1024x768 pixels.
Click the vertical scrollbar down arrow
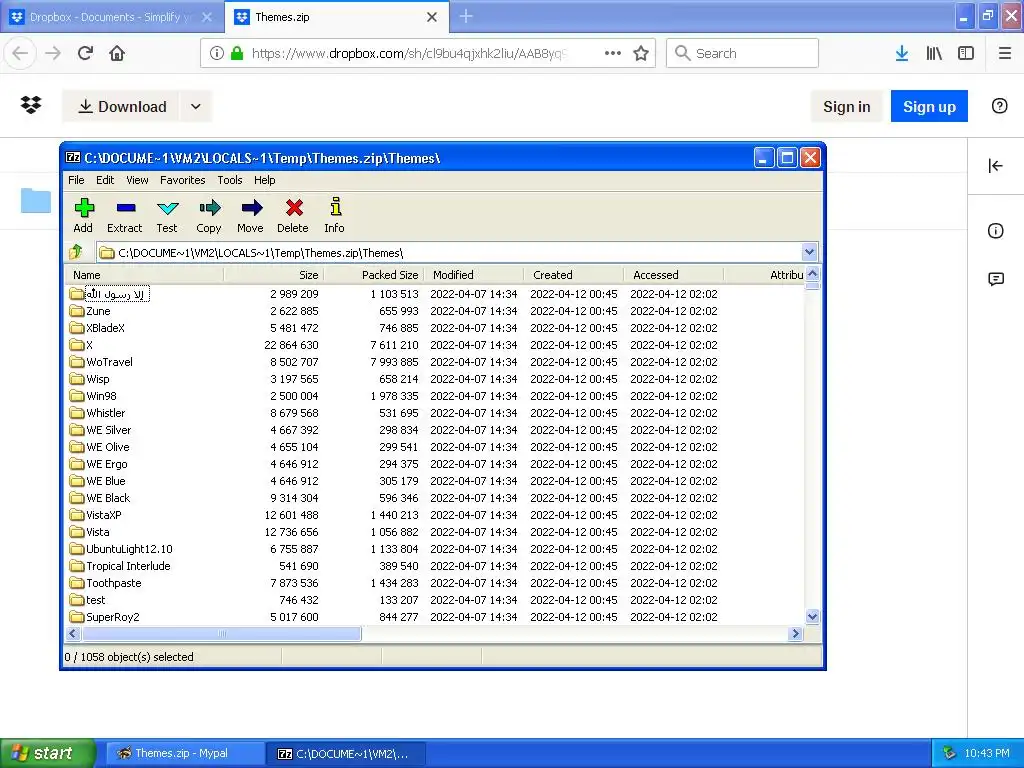pyautogui.click(x=812, y=616)
